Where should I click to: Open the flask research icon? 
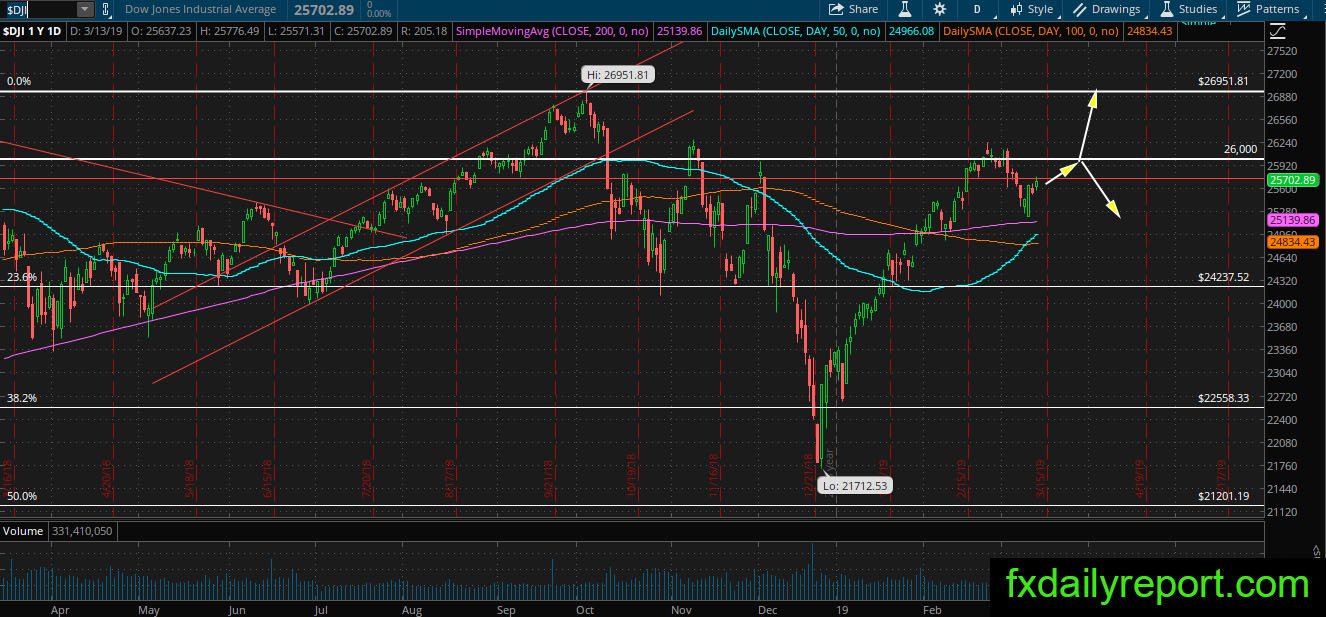(x=905, y=9)
